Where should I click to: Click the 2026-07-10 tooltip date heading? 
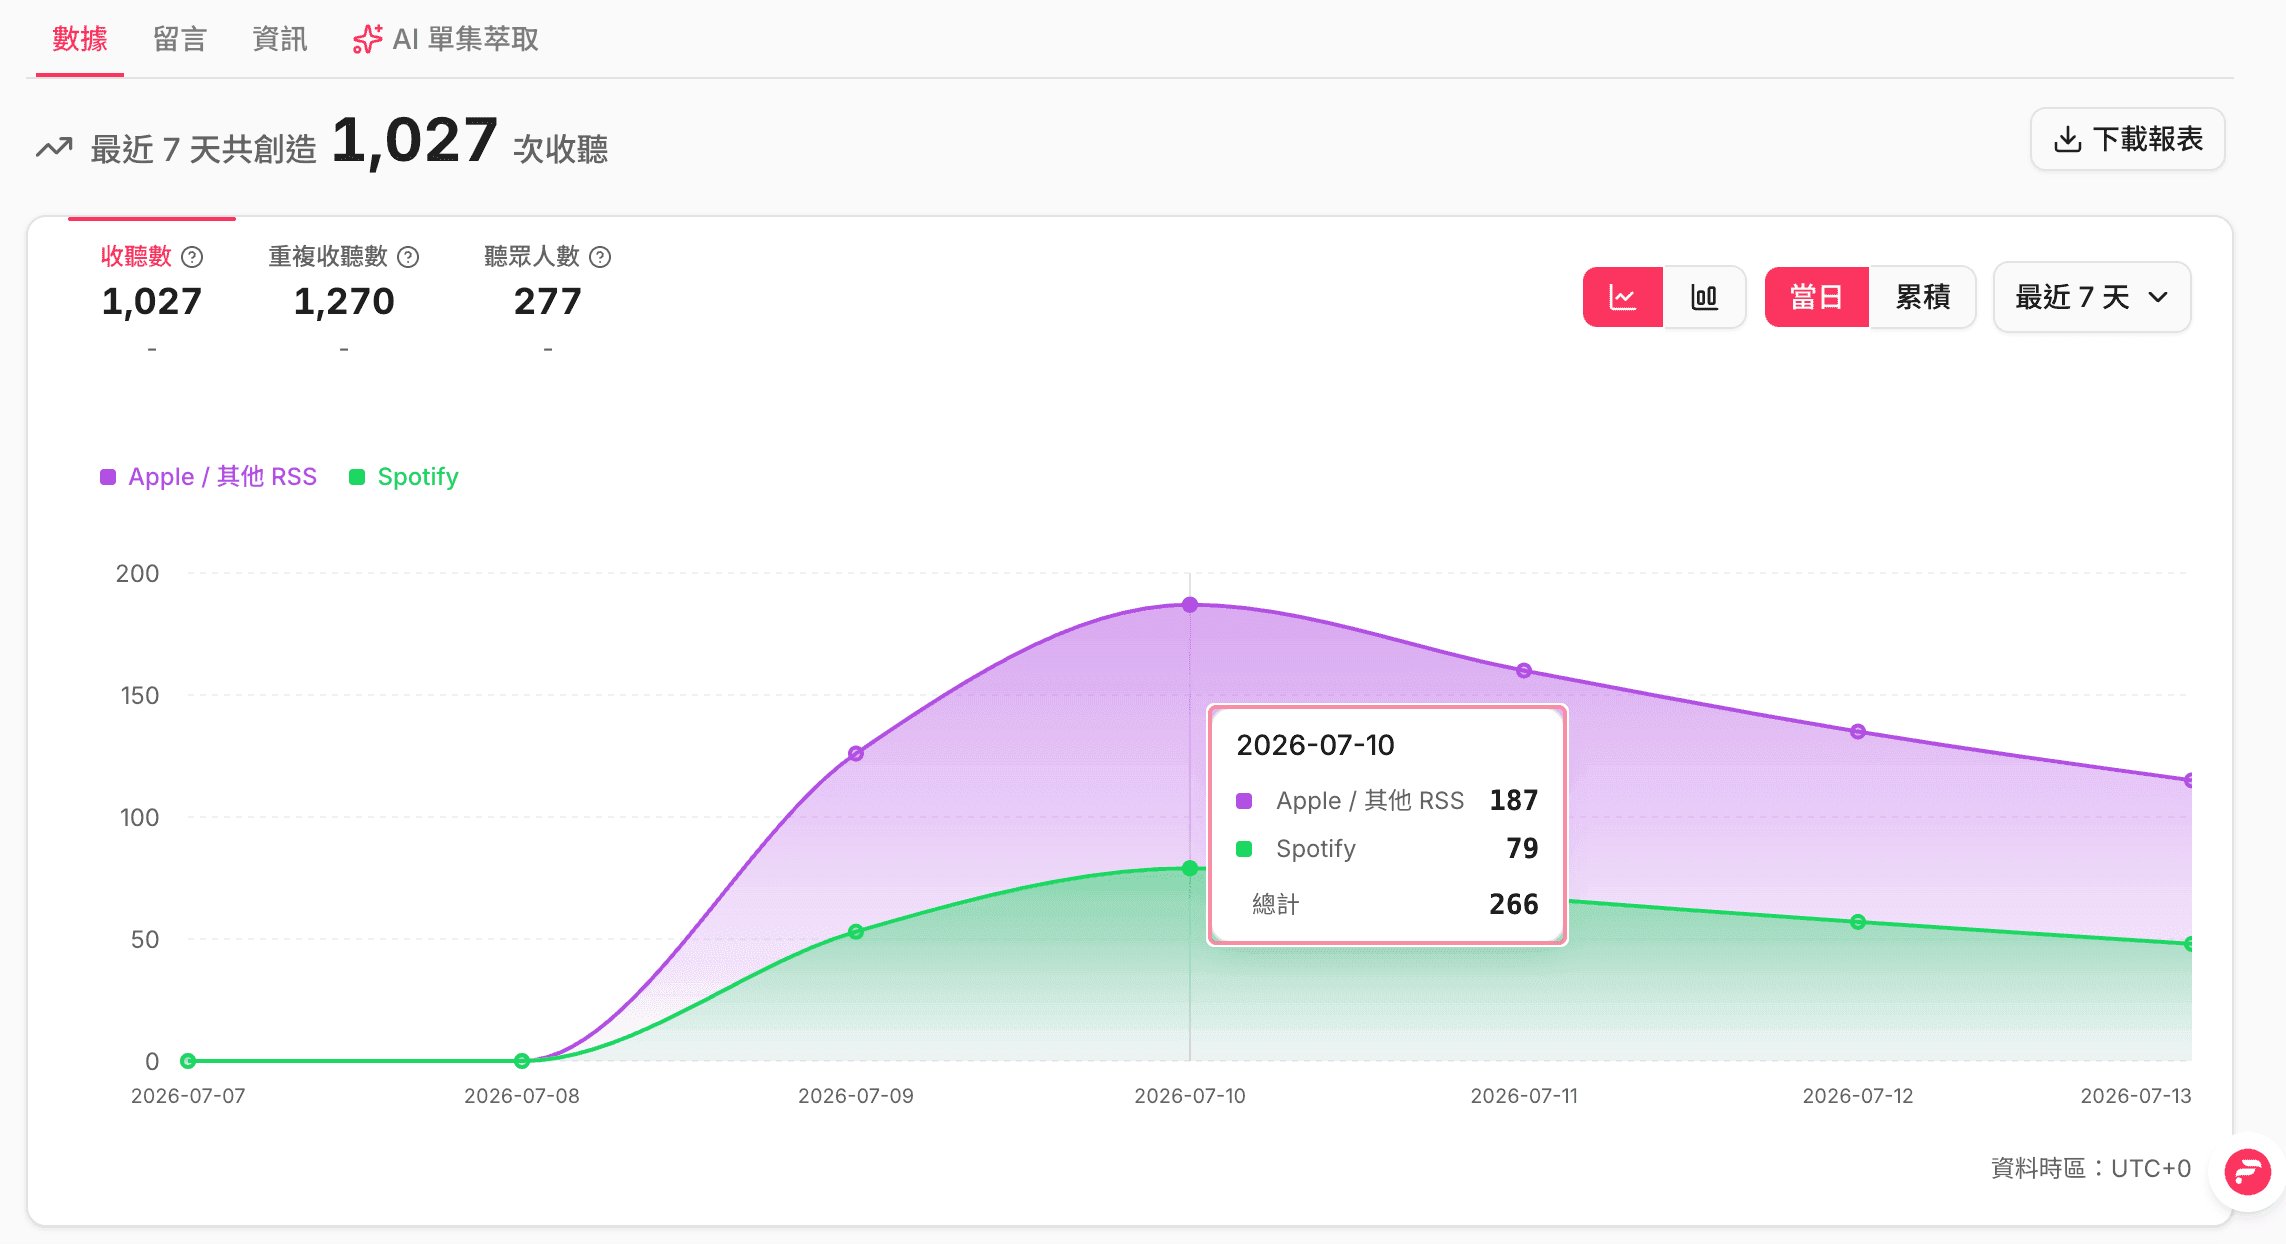1315,745
